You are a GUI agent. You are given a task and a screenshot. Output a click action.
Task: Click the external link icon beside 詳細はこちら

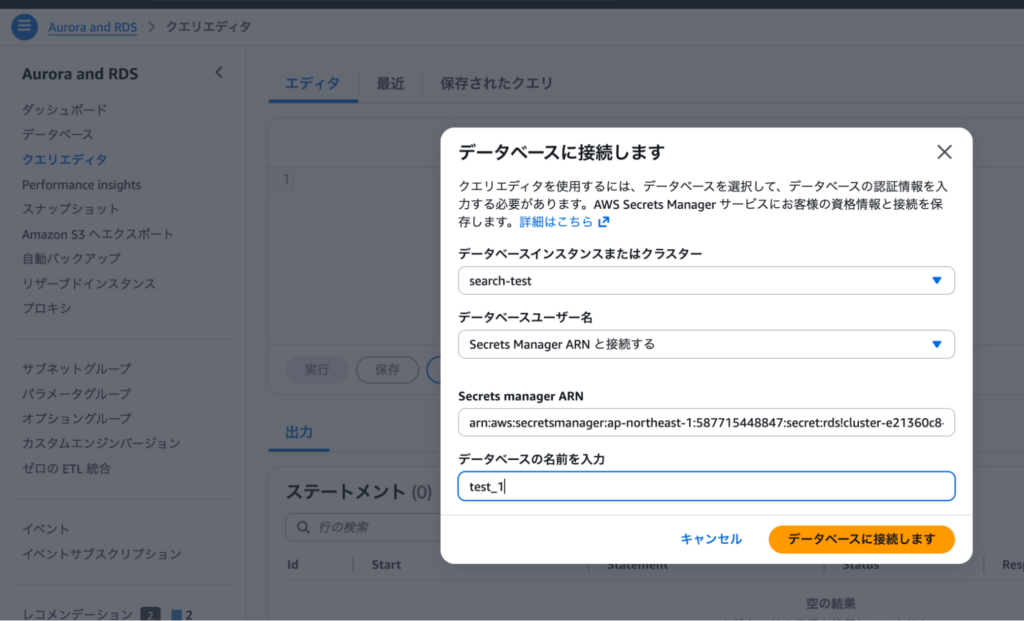pos(603,222)
